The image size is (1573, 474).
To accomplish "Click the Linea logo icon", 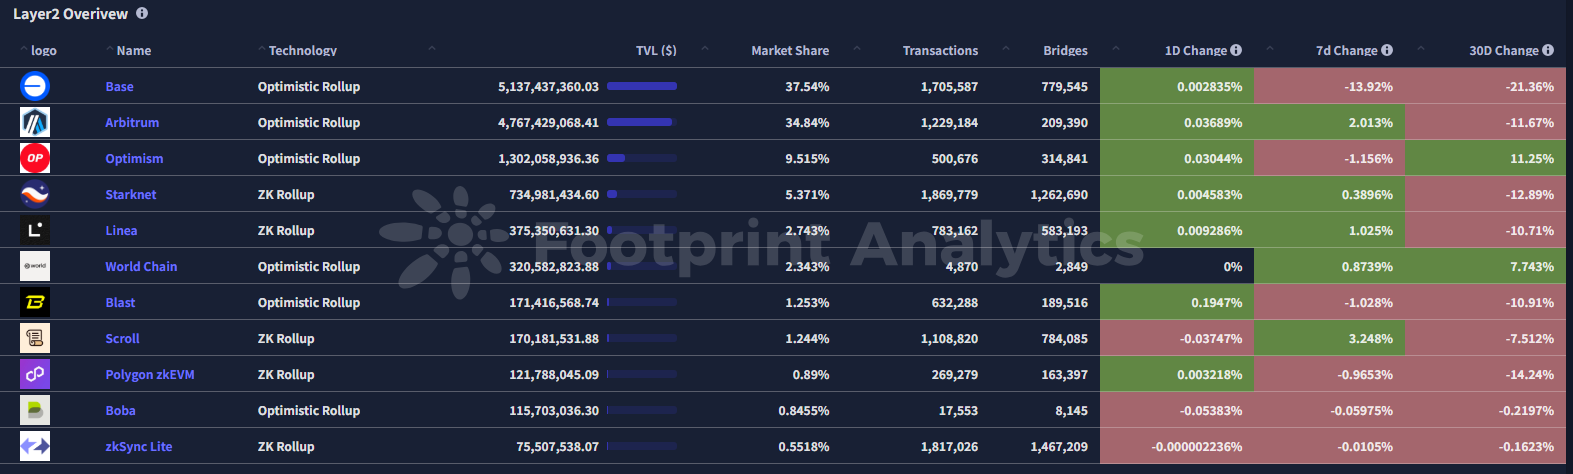I will coord(35,230).
